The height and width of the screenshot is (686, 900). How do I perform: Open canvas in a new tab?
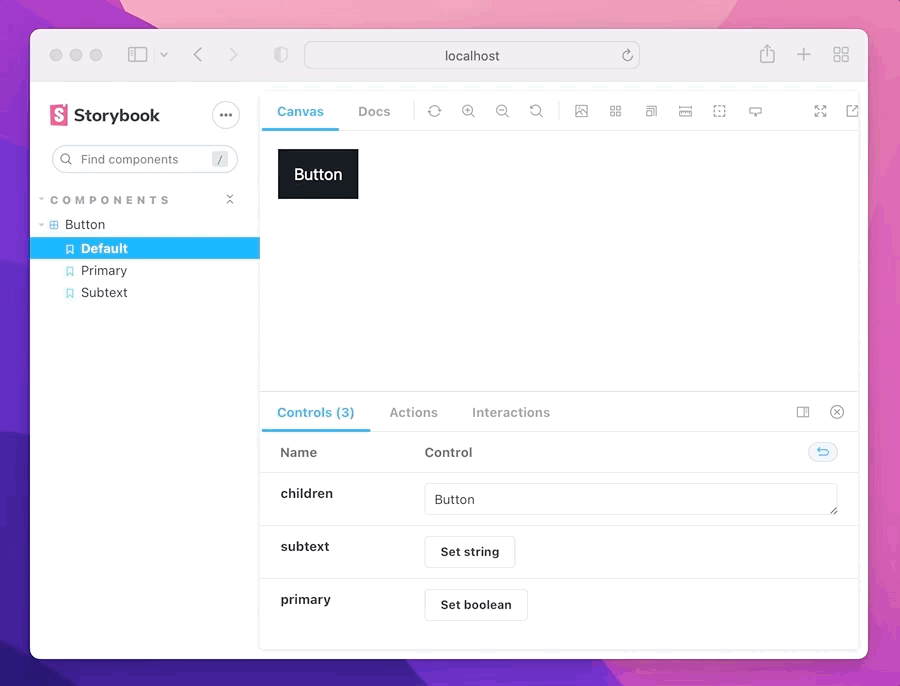(852, 111)
